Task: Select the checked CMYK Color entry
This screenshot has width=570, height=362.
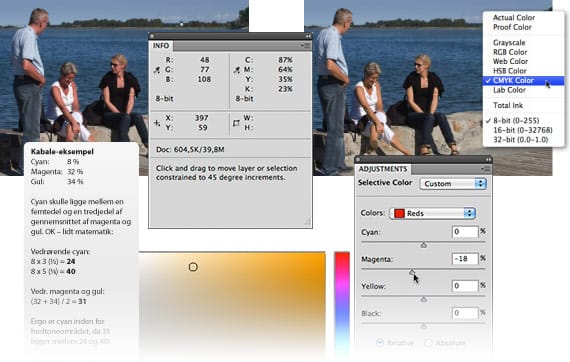Action: click(523, 80)
